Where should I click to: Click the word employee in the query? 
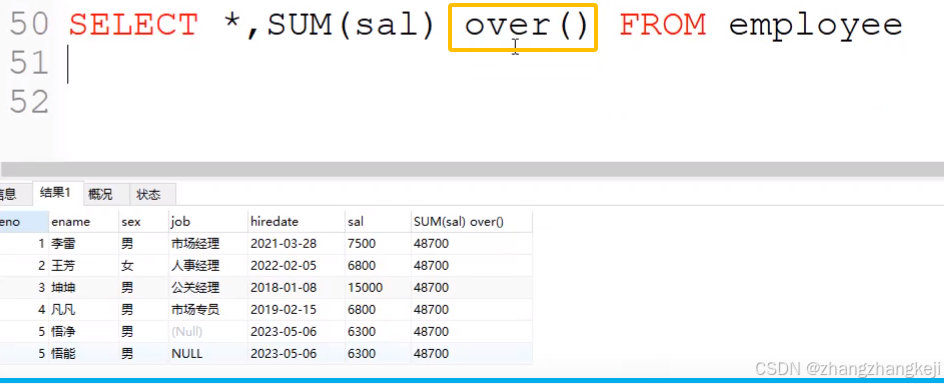[x=815, y=27]
